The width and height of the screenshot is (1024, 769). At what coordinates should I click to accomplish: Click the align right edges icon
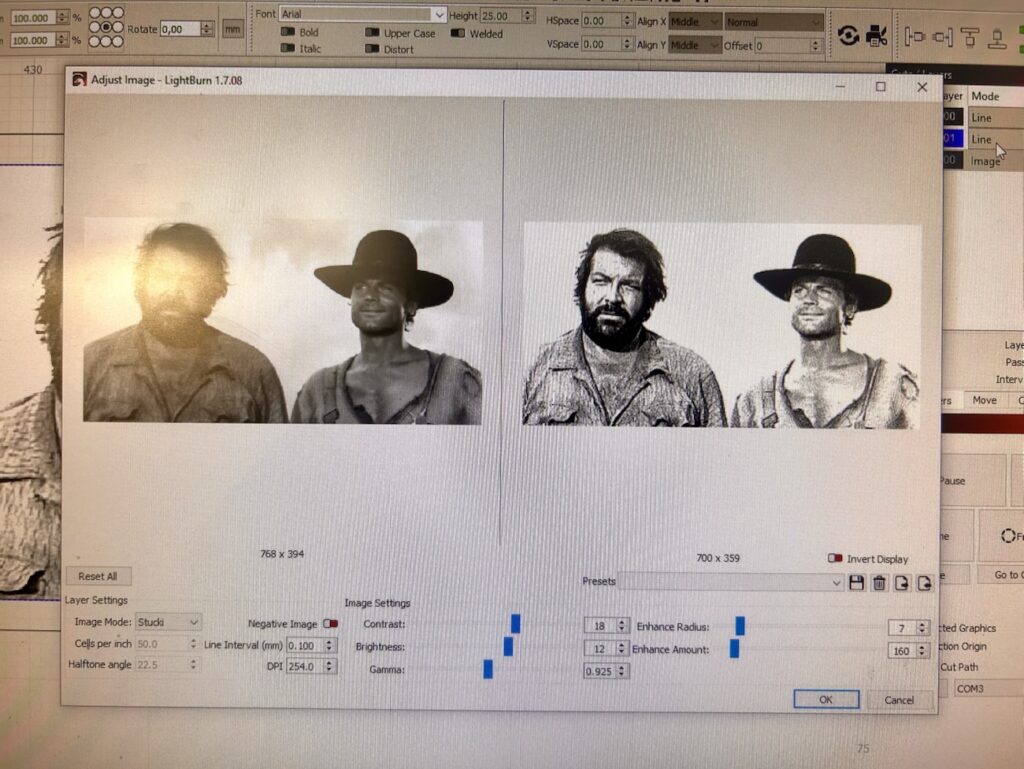tap(942, 37)
